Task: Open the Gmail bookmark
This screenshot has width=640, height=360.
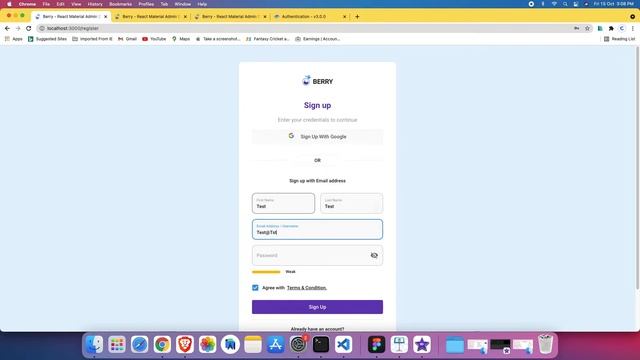Action: [x=127, y=39]
